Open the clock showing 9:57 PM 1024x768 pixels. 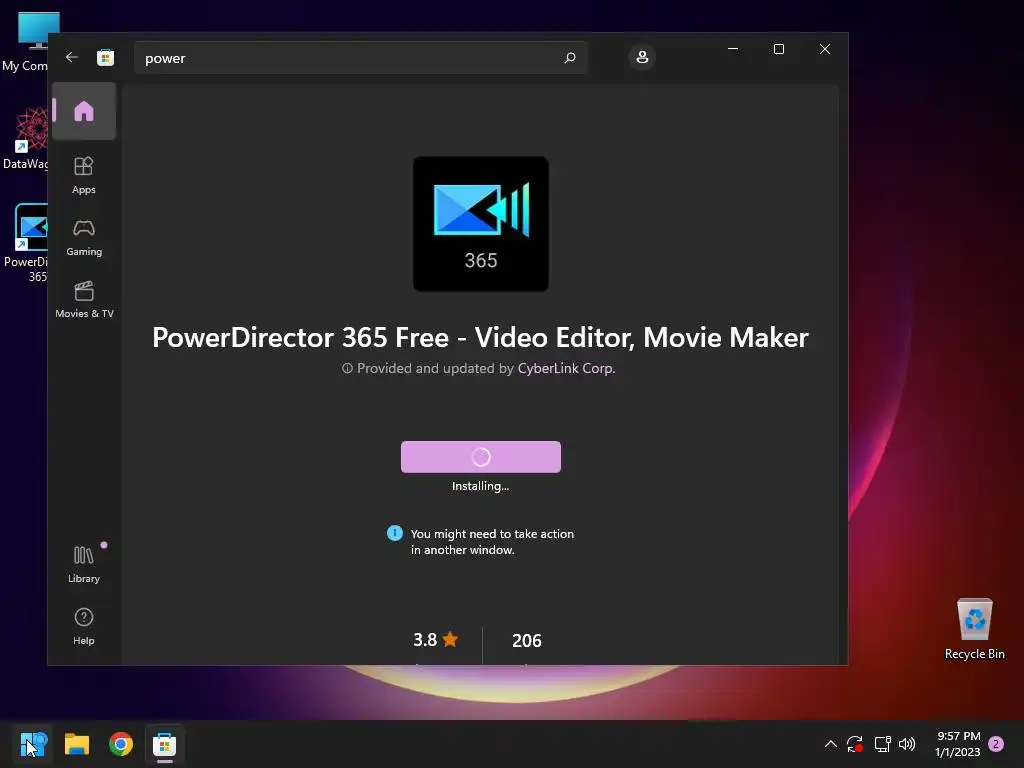click(957, 744)
